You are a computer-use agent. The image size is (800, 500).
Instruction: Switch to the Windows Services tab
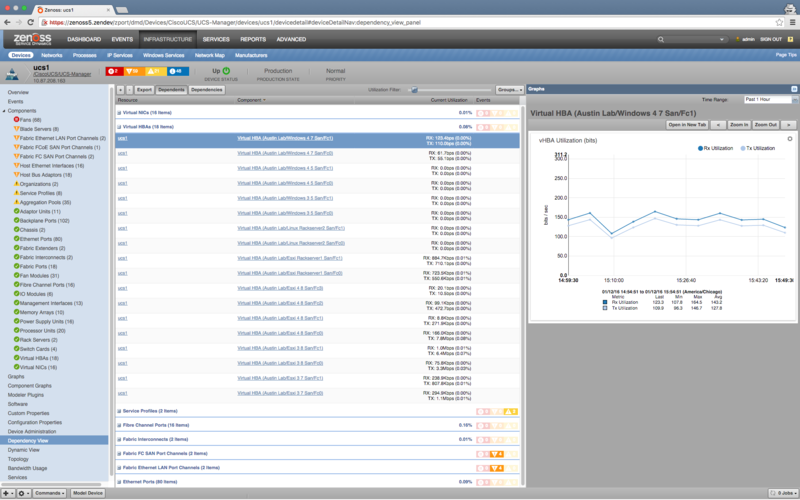(x=163, y=55)
